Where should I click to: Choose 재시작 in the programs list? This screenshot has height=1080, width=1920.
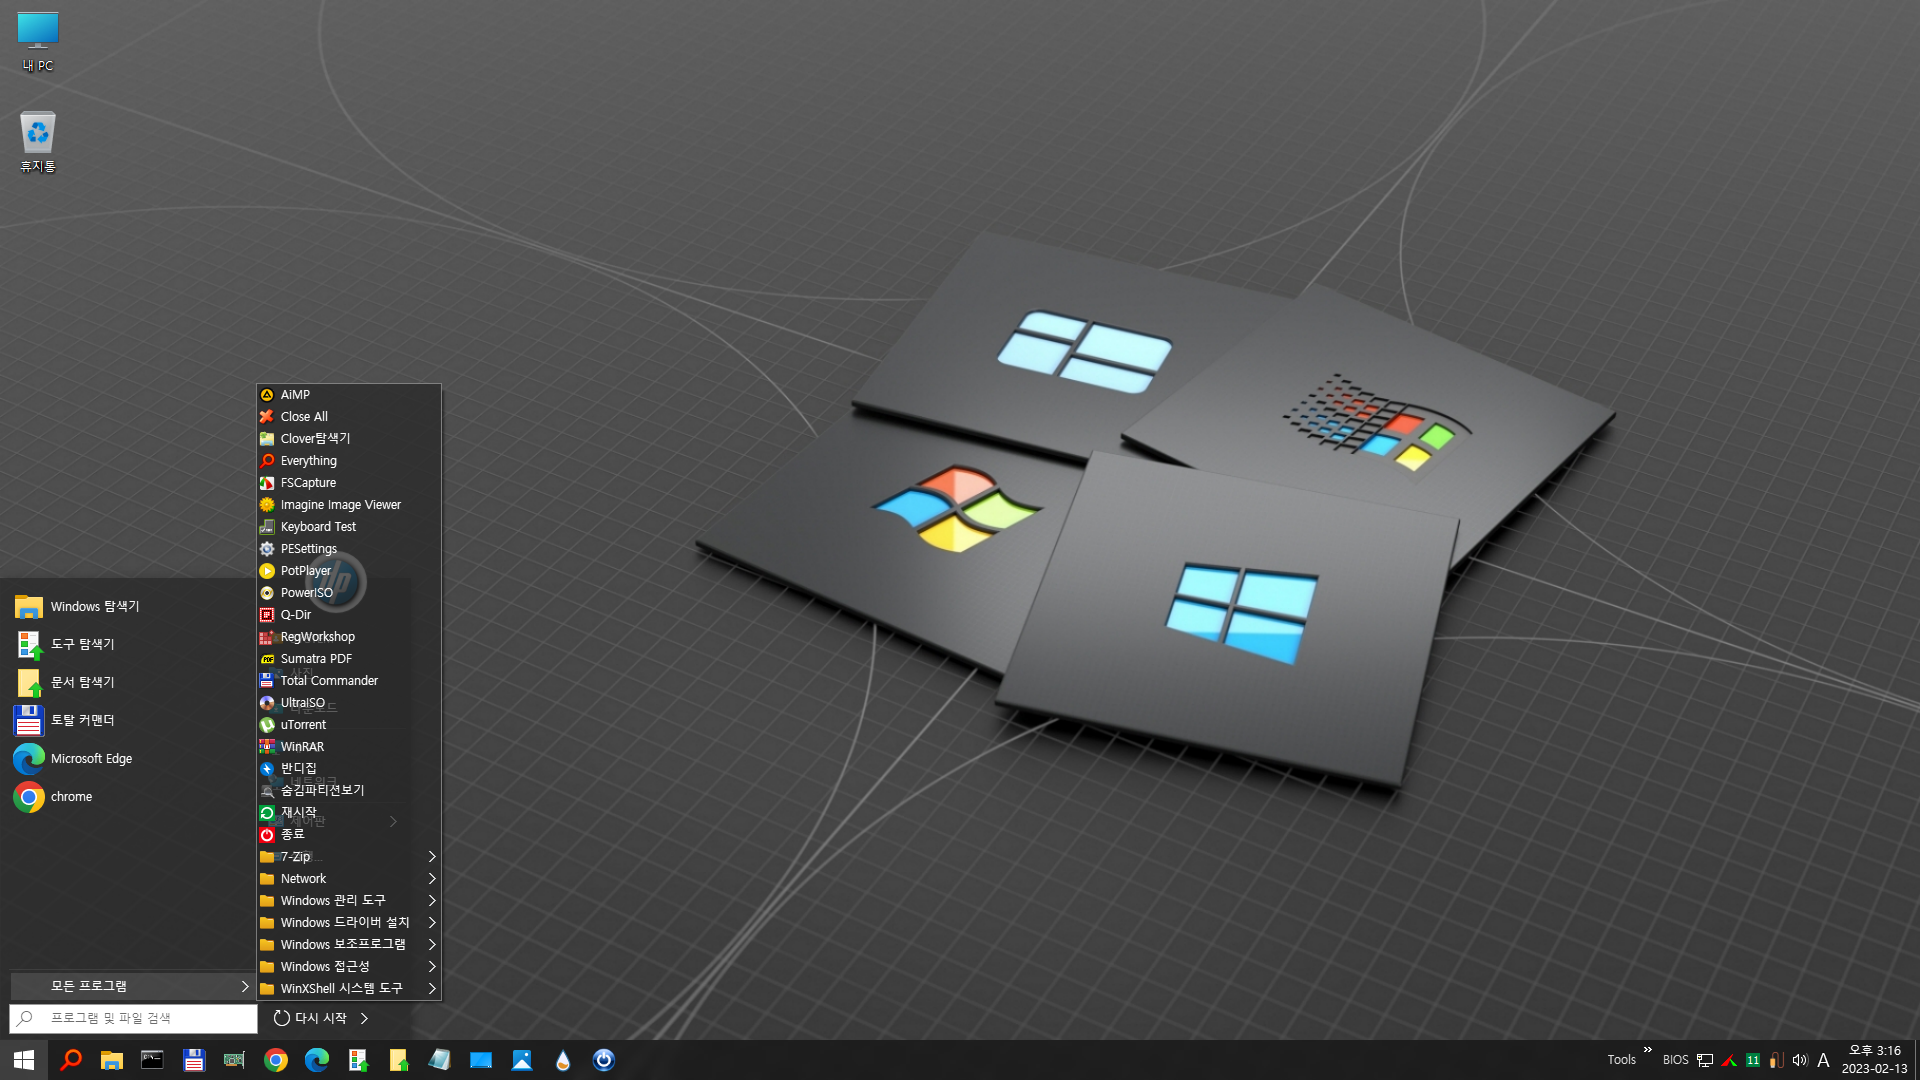coord(348,813)
